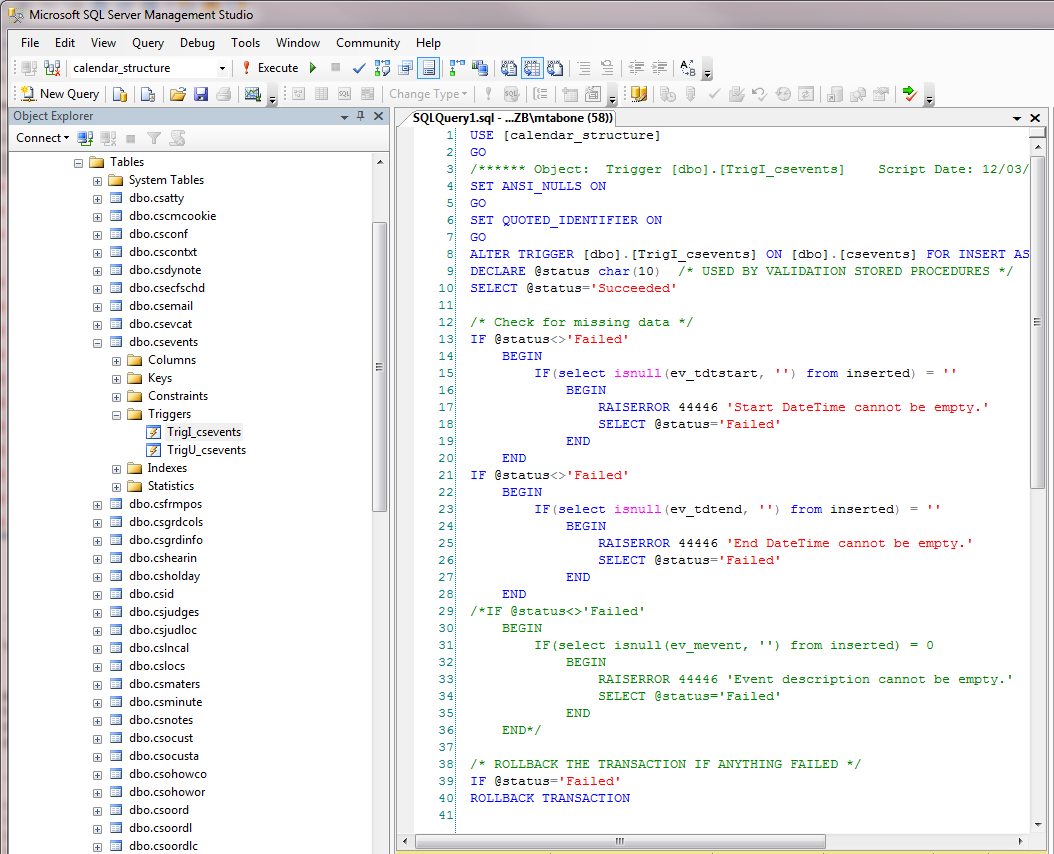This screenshot has height=854, width=1054.
Task: Toggle Include Actual Execution Plan
Action: [x=457, y=68]
